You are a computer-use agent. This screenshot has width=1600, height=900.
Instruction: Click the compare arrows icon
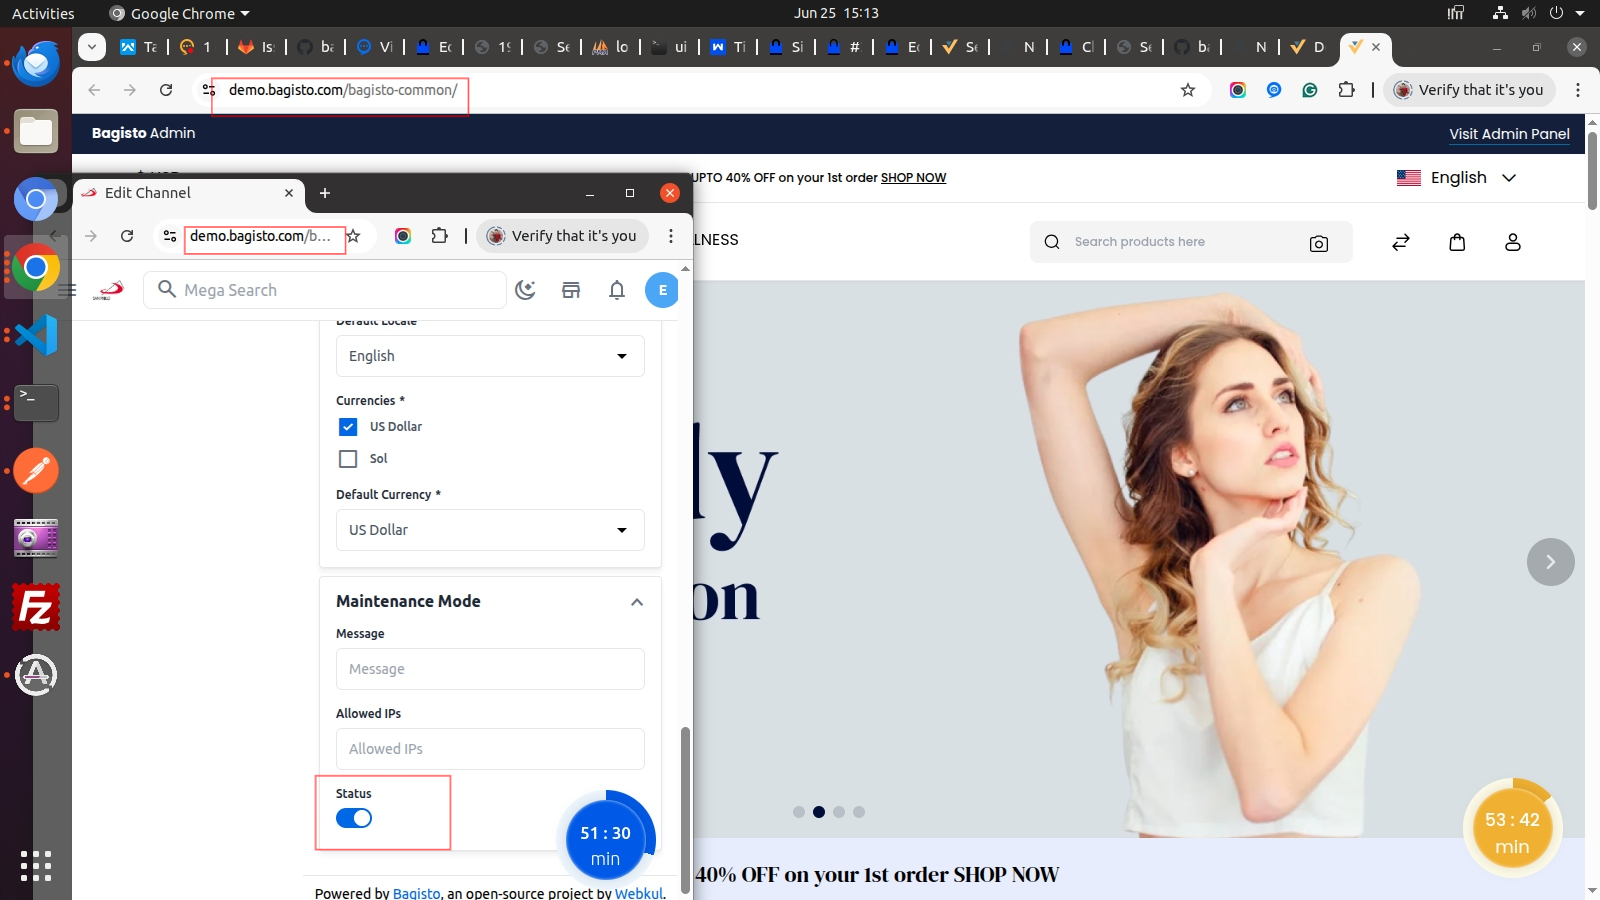(1401, 242)
